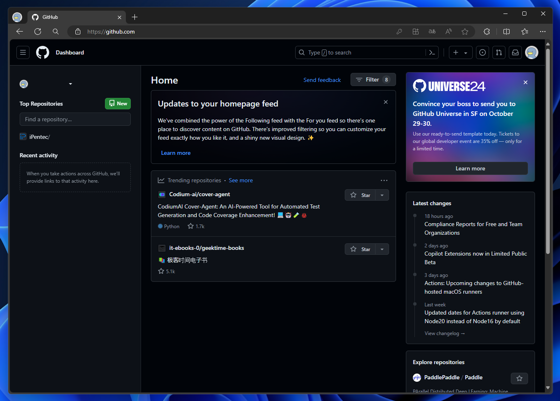Open Copilot Extensions Limited Public Beta changelog
The height and width of the screenshot is (401, 560).
(x=475, y=258)
